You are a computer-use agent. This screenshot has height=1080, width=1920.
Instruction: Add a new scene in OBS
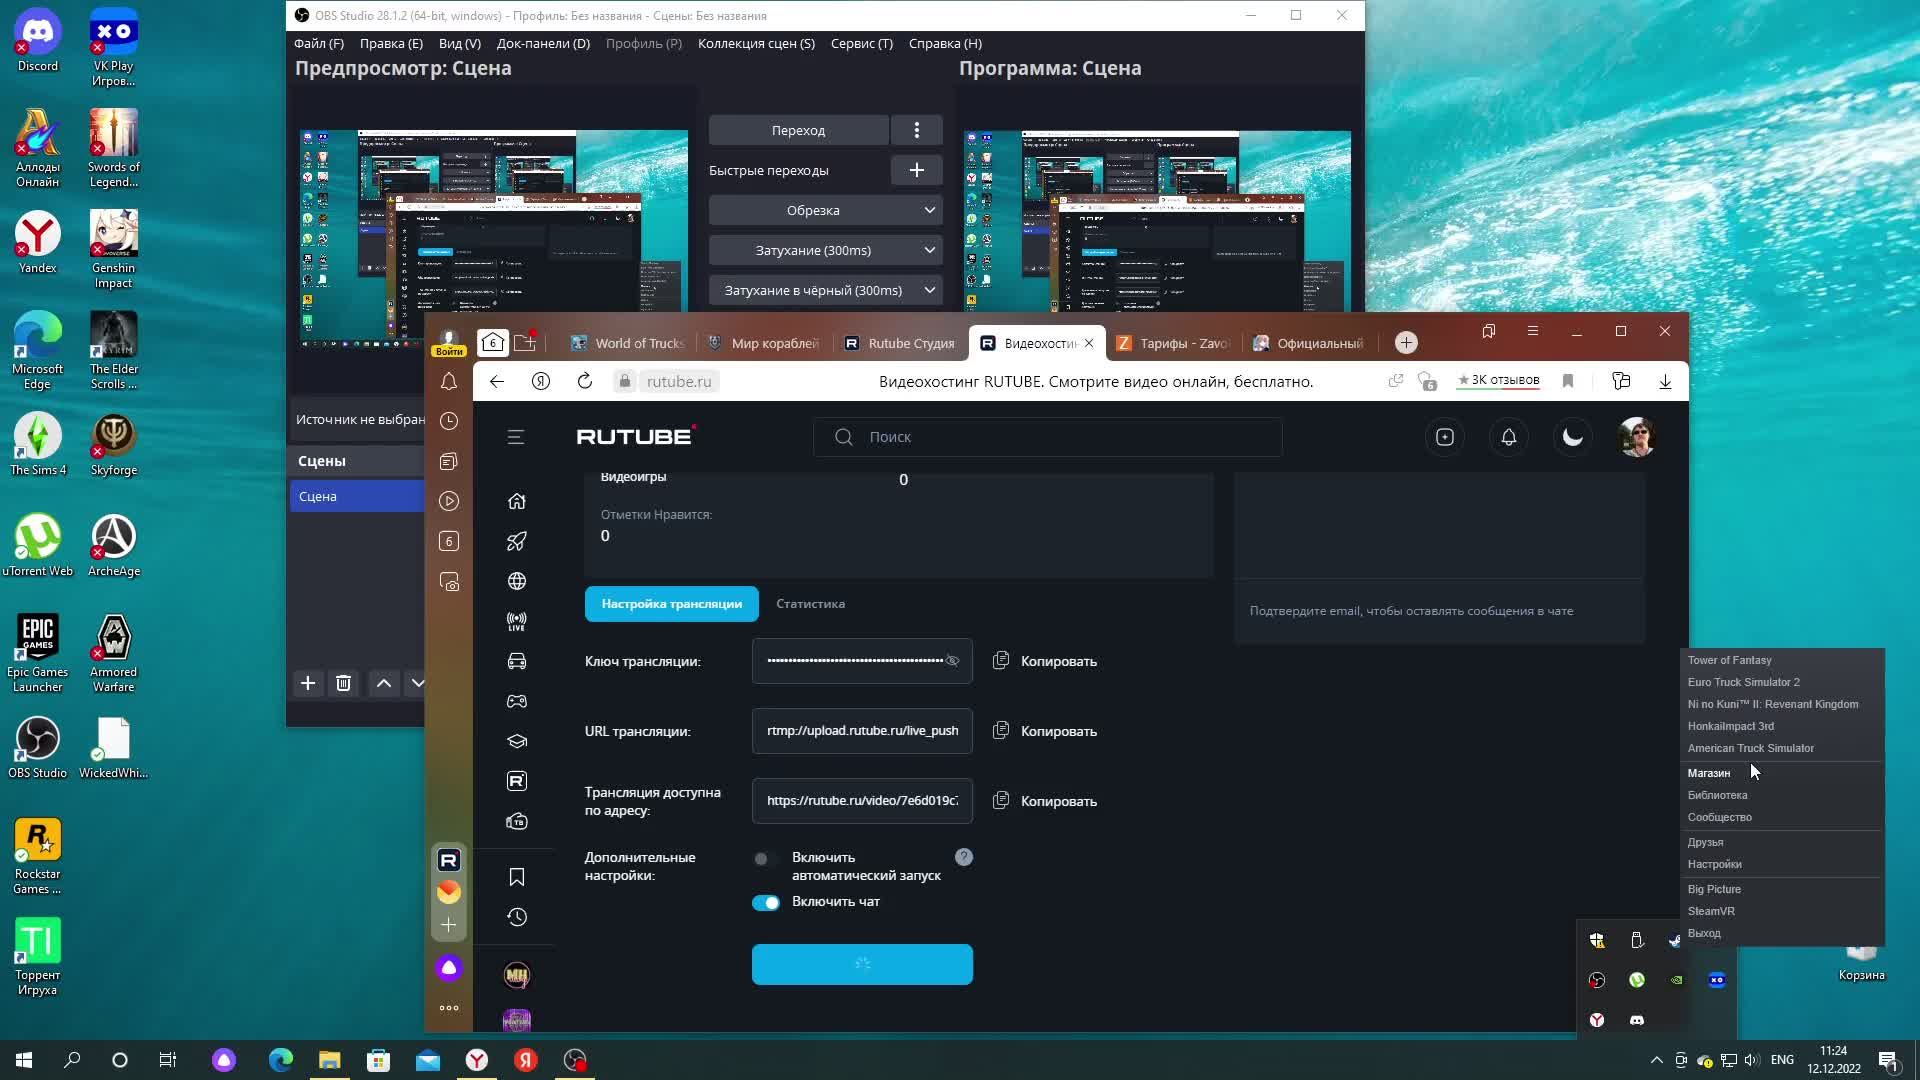[x=308, y=683]
